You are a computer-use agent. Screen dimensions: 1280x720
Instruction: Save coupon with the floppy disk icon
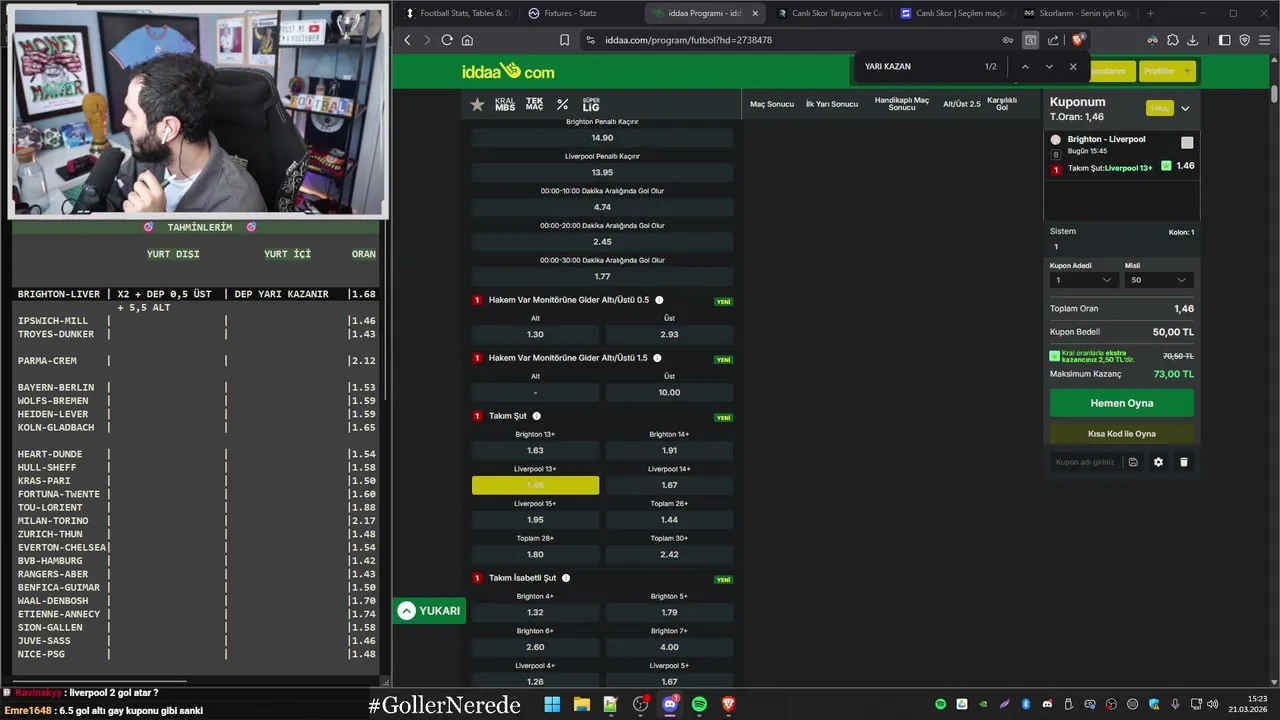(x=1133, y=462)
